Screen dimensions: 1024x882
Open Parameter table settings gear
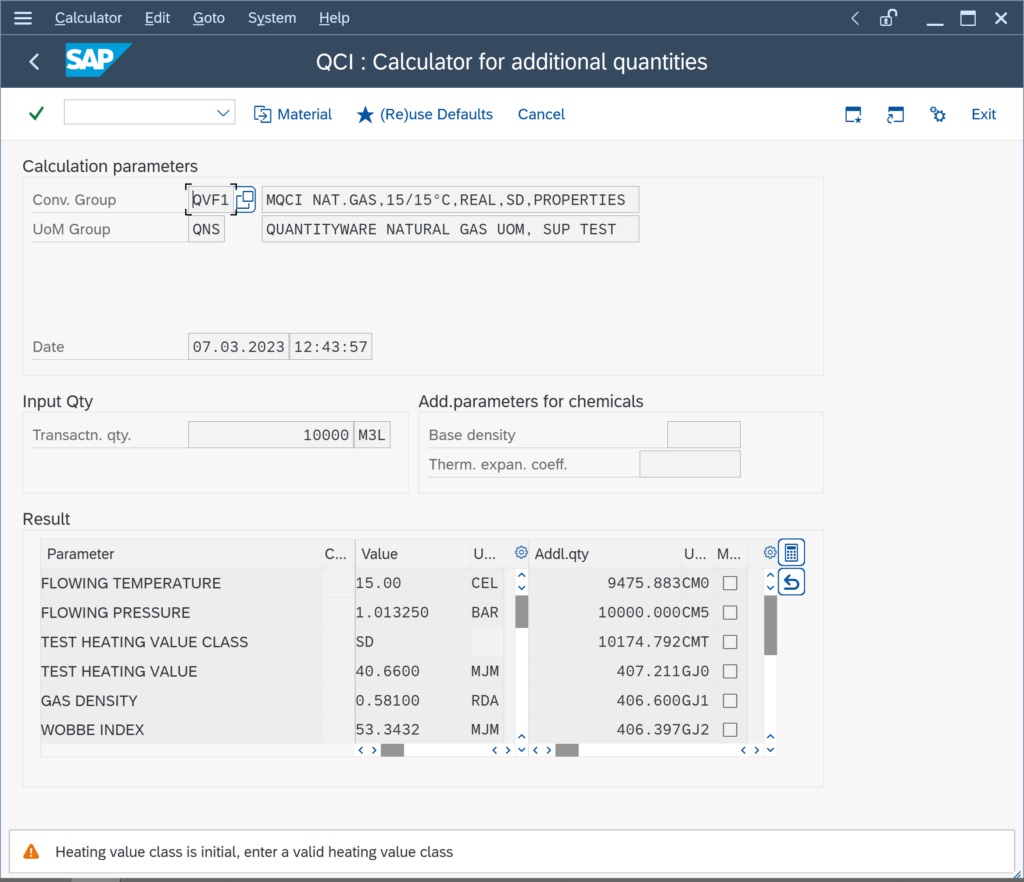click(x=520, y=553)
